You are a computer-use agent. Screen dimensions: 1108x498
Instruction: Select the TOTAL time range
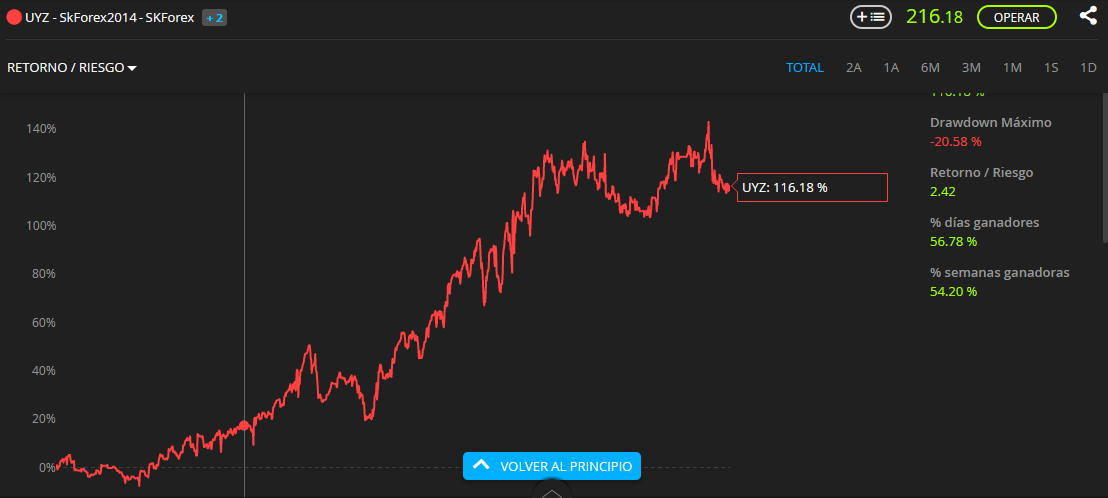coord(804,68)
